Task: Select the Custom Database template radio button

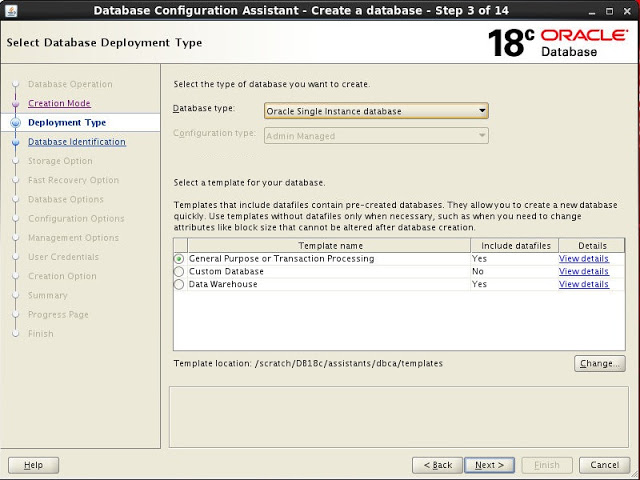Action: pyautogui.click(x=179, y=271)
